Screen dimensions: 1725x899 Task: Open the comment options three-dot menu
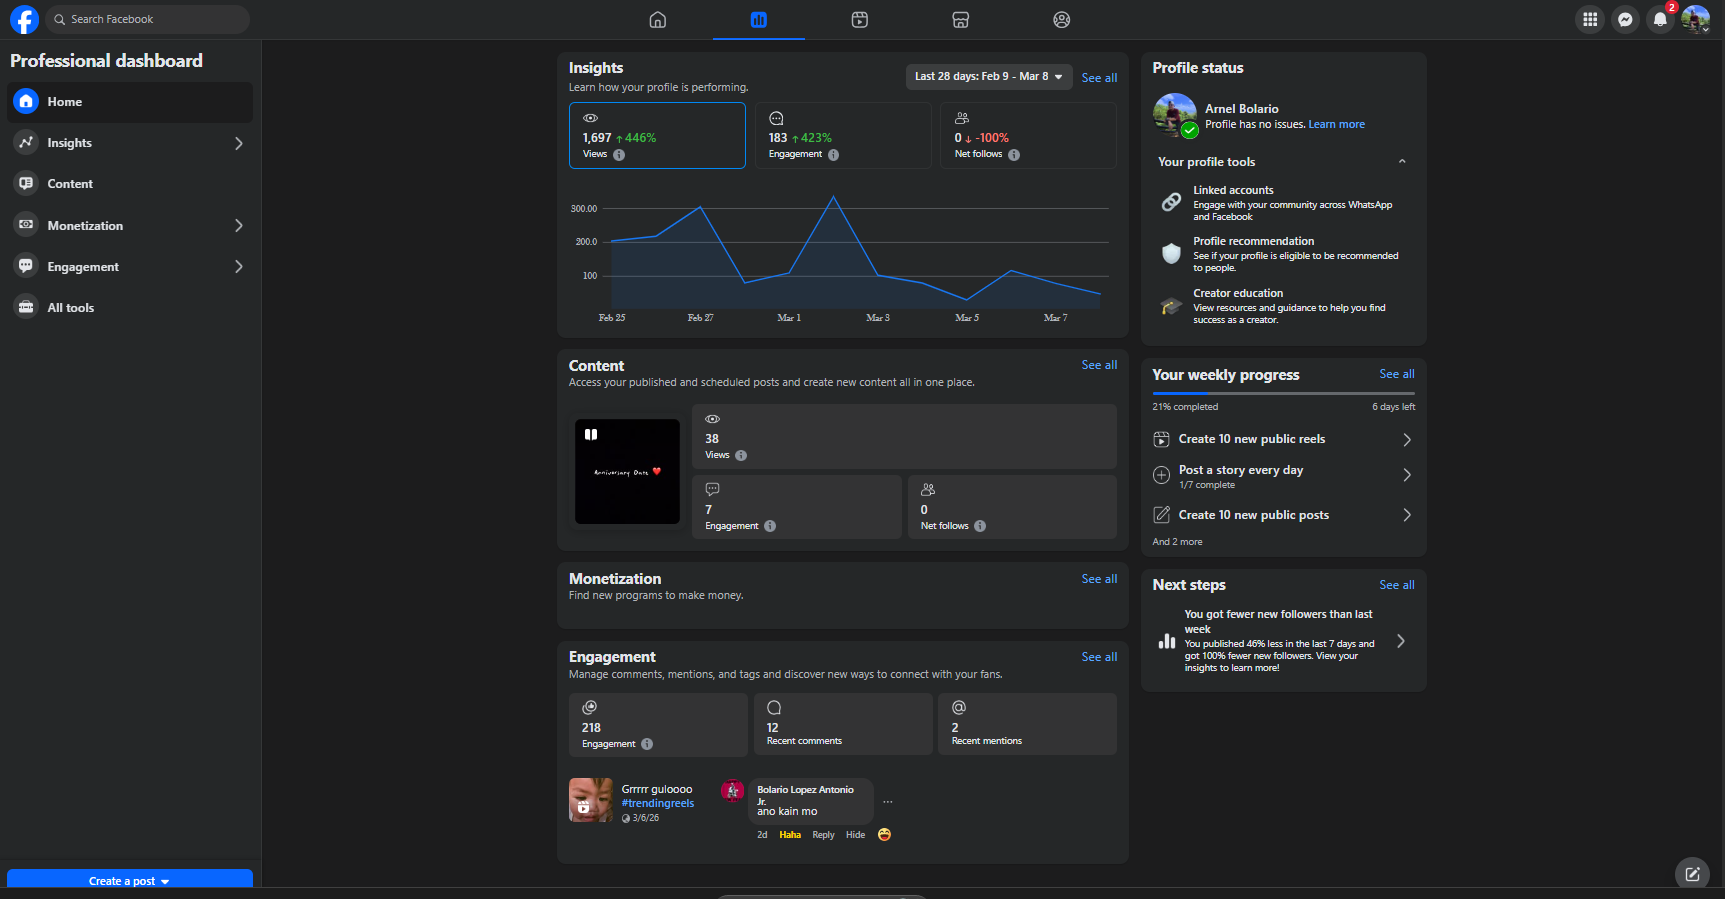888,802
